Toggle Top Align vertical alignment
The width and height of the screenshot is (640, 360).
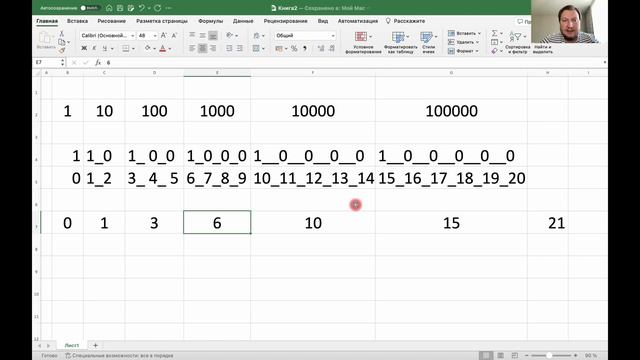pyautogui.click(x=192, y=36)
